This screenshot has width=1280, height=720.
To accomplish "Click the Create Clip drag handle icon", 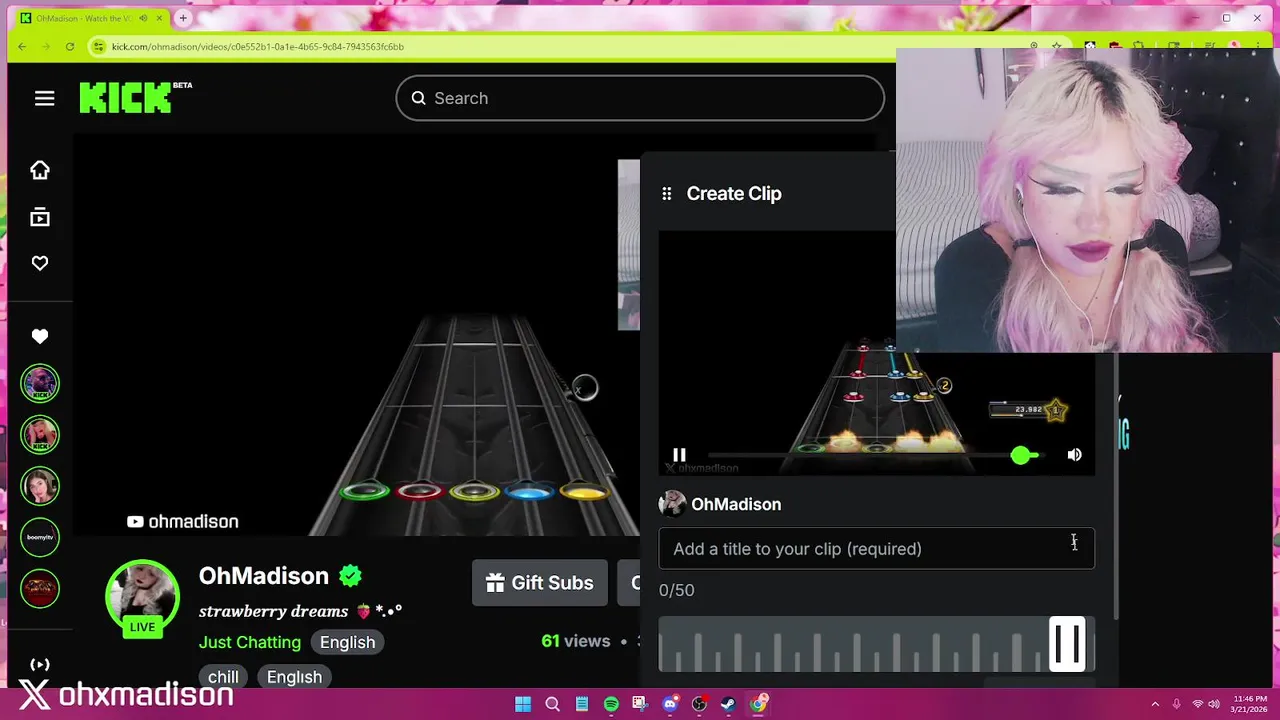I will [x=667, y=194].
